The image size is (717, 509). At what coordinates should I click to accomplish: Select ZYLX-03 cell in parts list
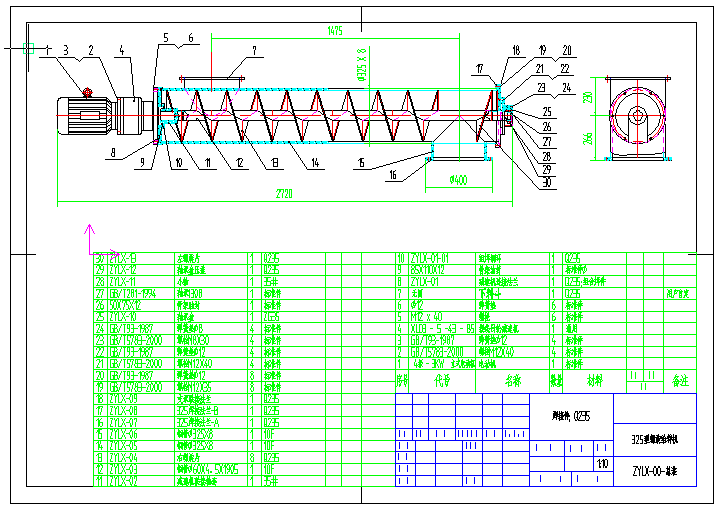[x=123, y=469]
